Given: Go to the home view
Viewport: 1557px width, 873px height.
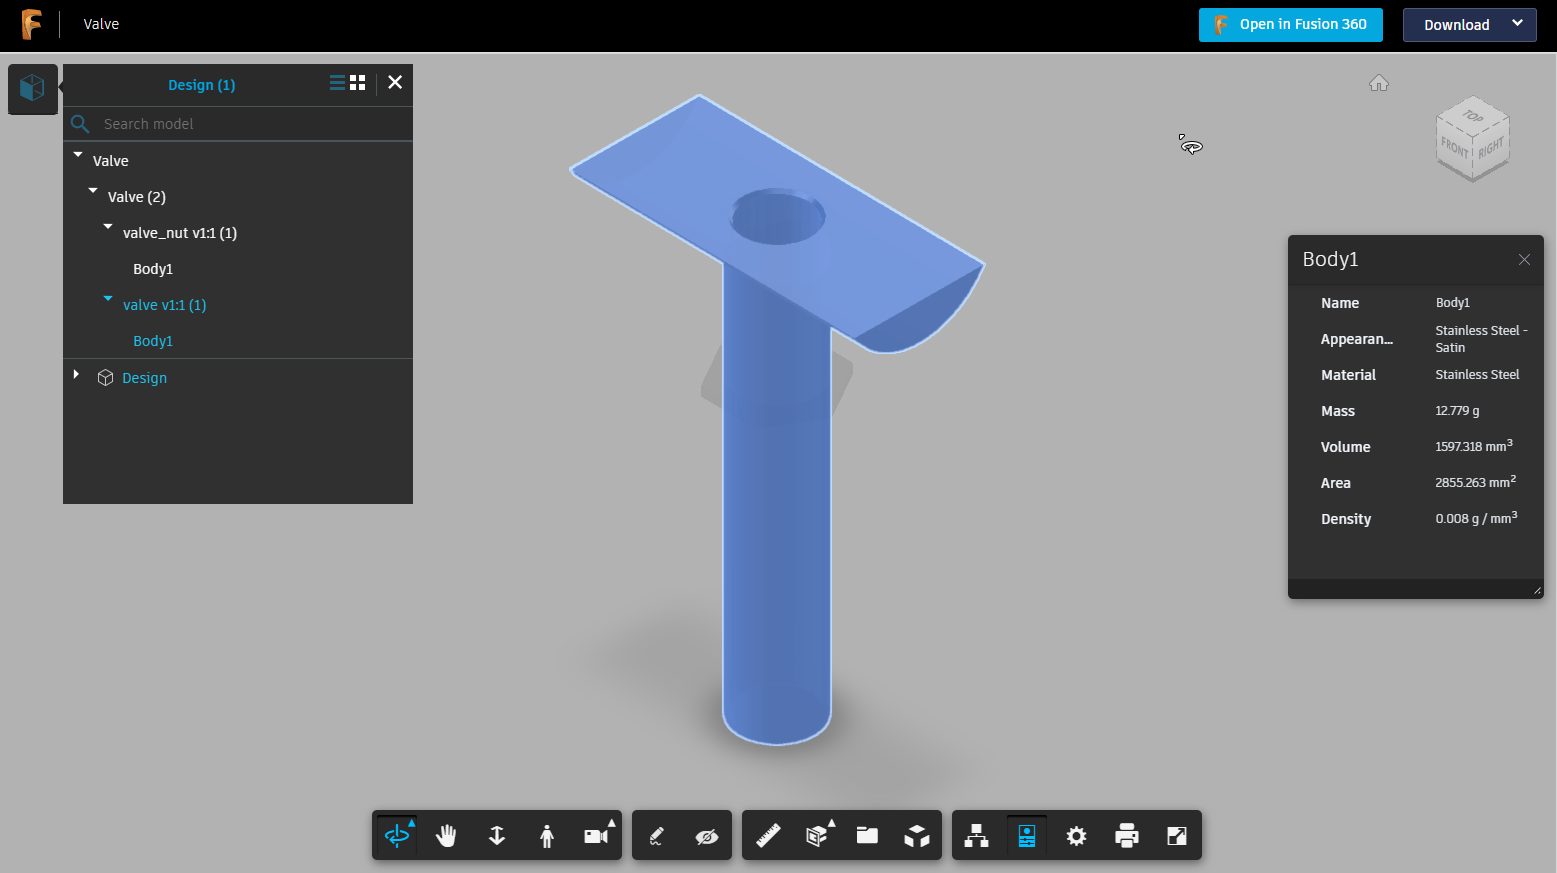Looking at the screenshot, I should [x=1379, y=84].
